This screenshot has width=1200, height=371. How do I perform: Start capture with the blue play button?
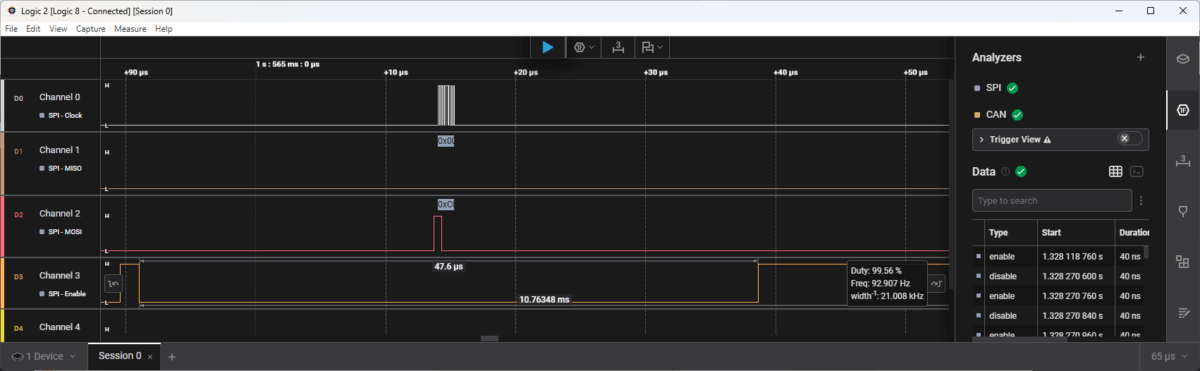tap(547, 47)
